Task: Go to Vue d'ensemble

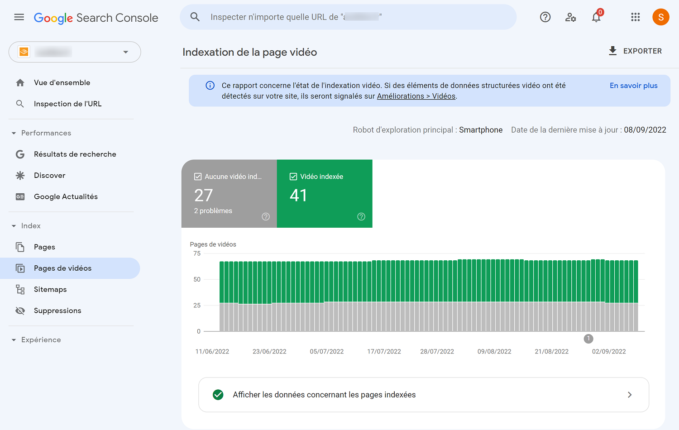Action: click(63, 82)
